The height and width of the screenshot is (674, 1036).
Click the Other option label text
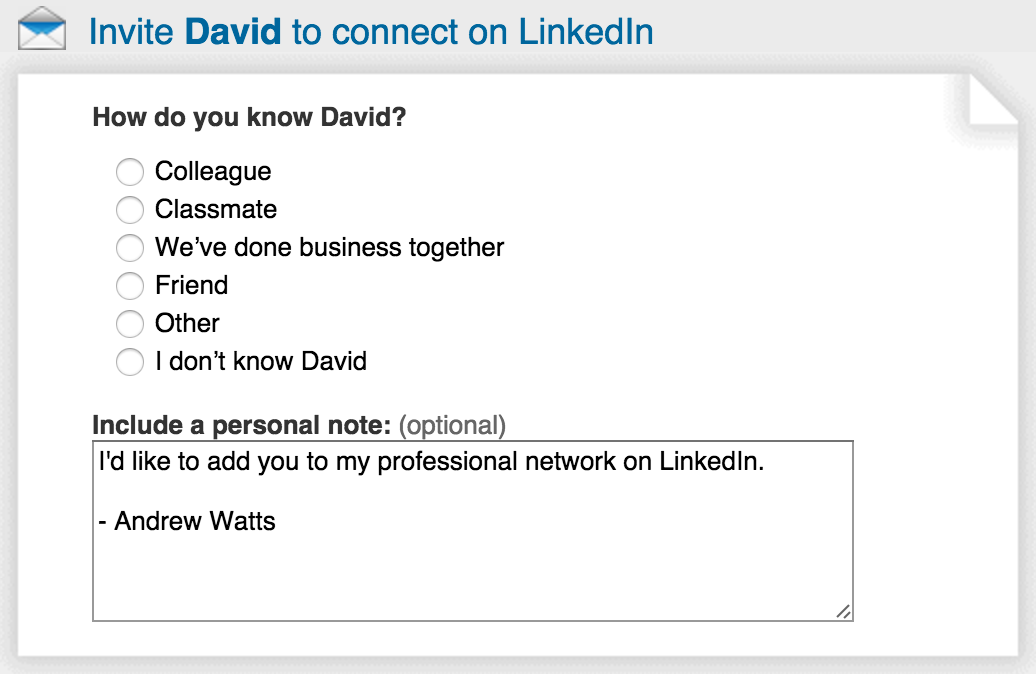click(x=187, y=324)
